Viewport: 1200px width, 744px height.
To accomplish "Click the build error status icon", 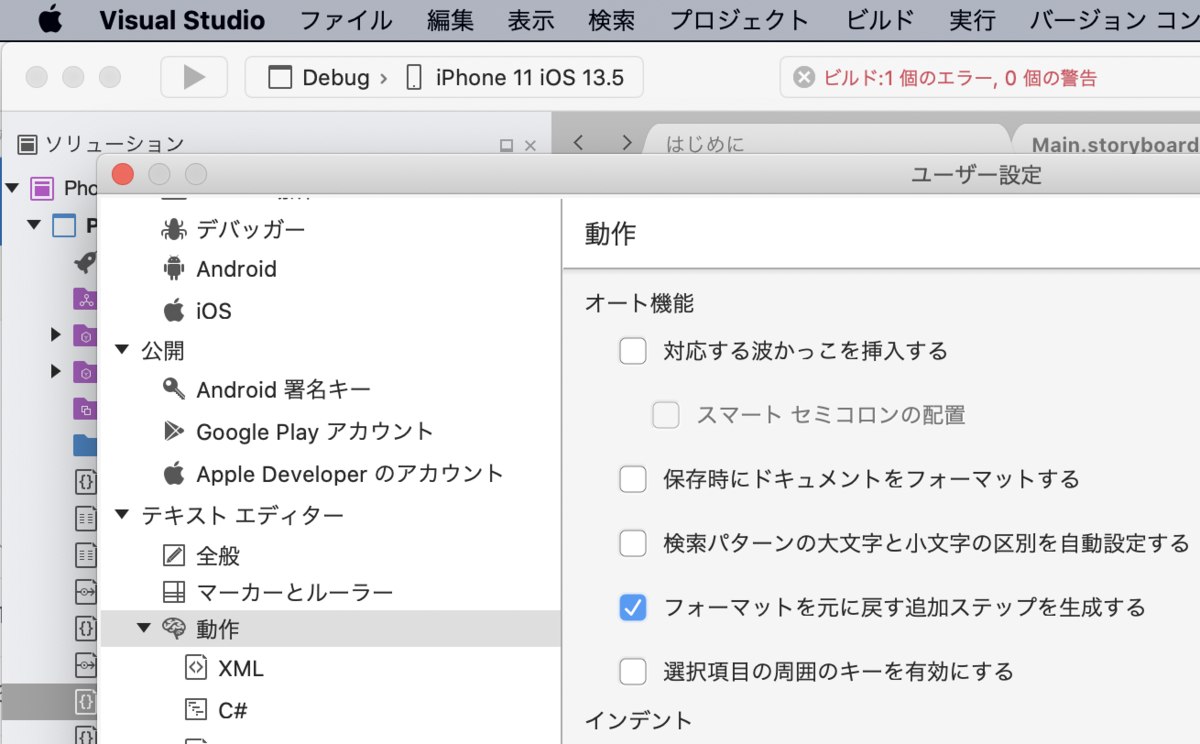I will (804, 77).
